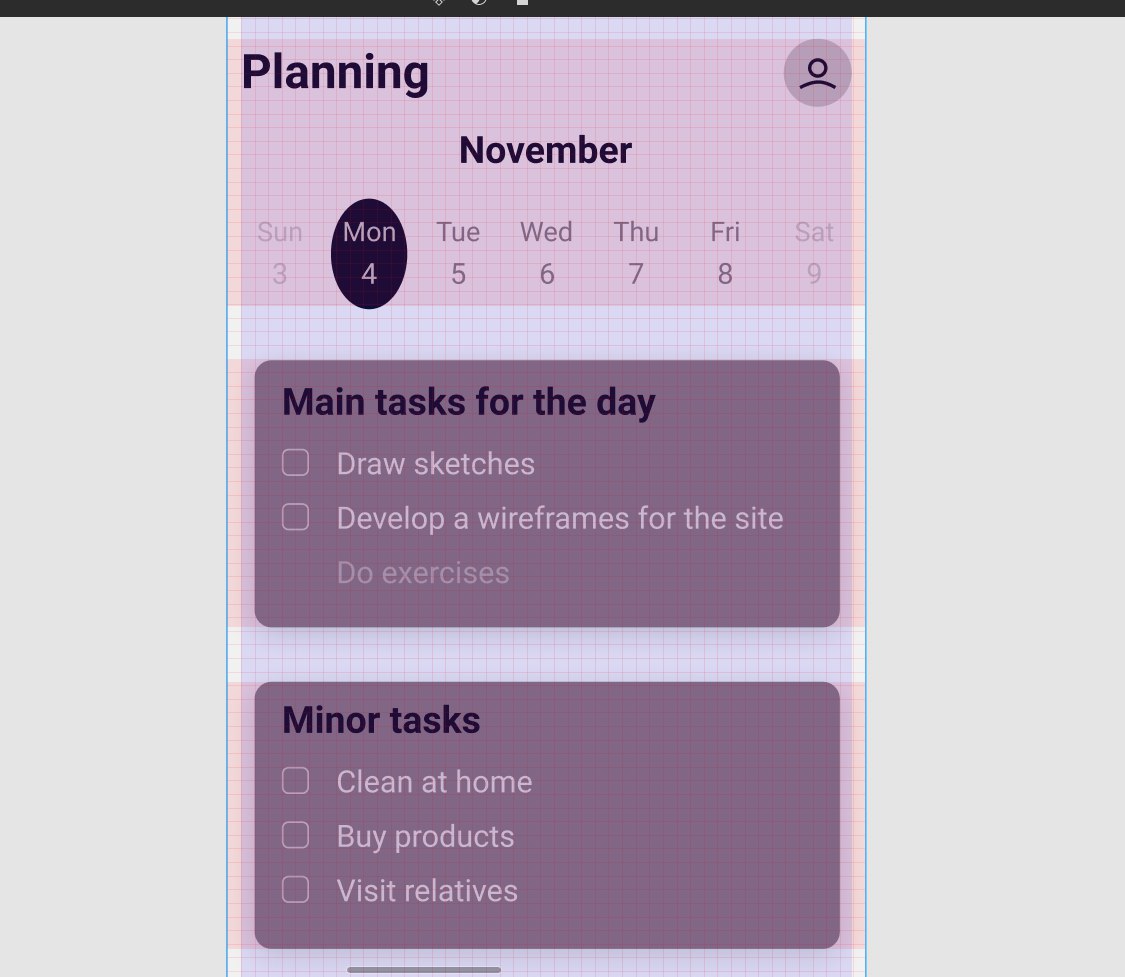The image size is (1125, 977).
Task: Click the Draw sketches task label
Action: click(436, 464)
